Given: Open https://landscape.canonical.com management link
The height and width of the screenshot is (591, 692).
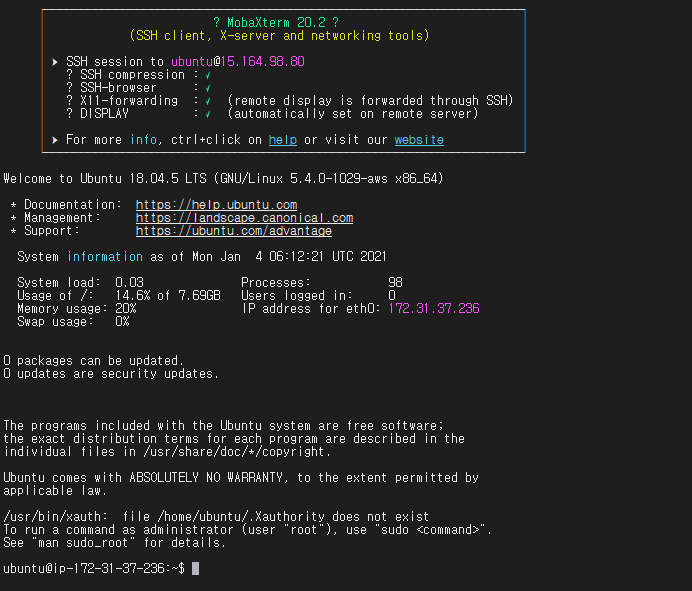Looking at the screenshot, I should click(x=244, y=218).
